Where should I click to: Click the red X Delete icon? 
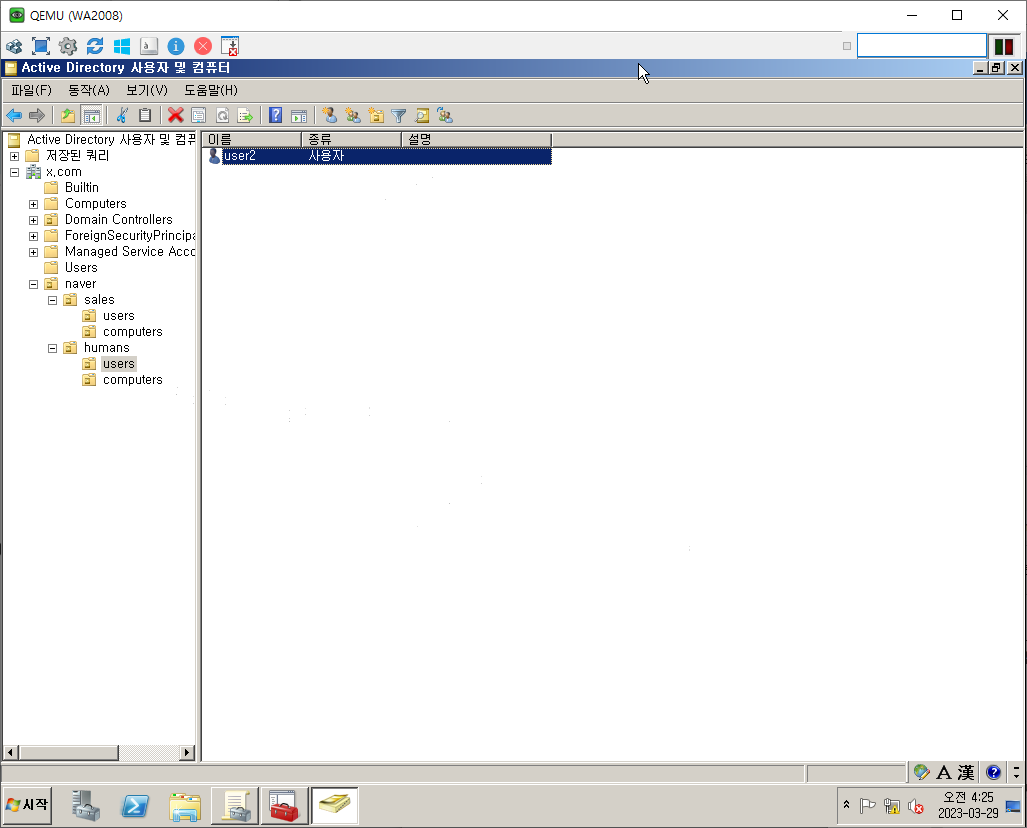[175, 116]
